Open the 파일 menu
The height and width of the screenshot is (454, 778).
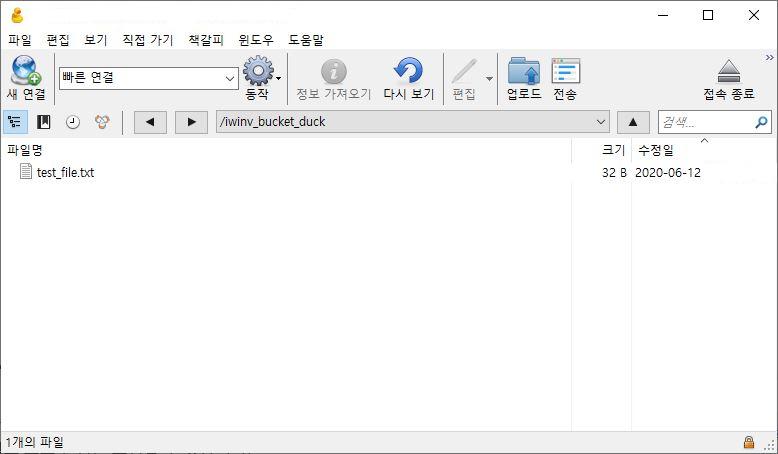[x=20, y=40]
